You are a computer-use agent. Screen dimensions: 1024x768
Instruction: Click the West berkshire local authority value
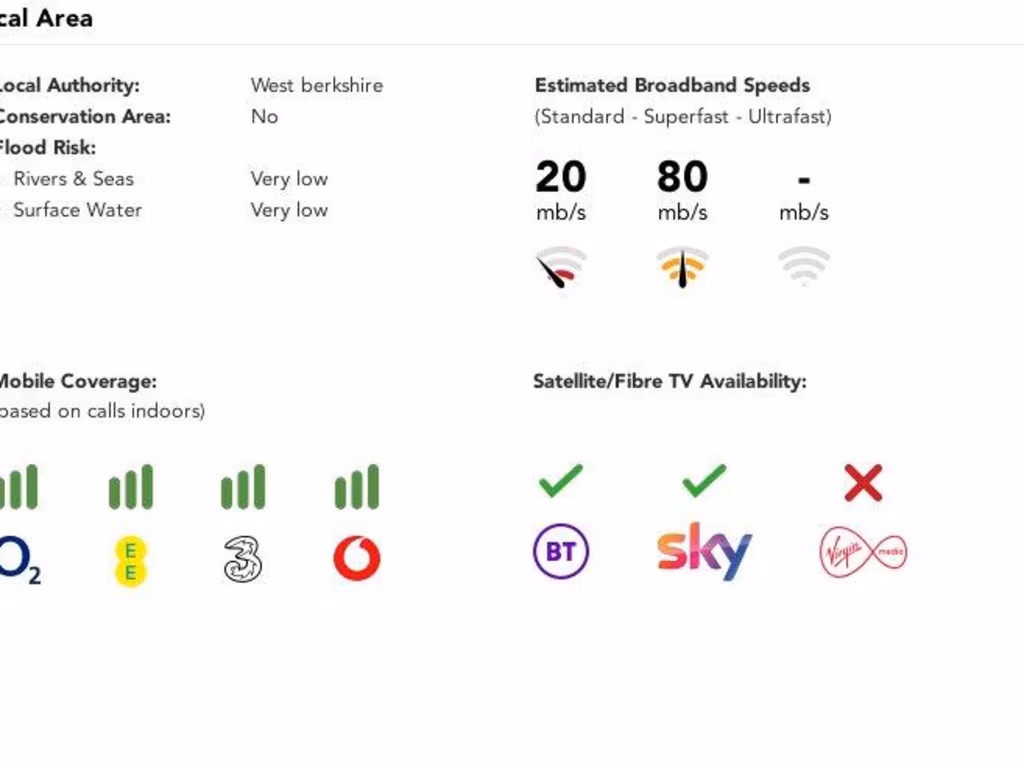tap(316, 85)
